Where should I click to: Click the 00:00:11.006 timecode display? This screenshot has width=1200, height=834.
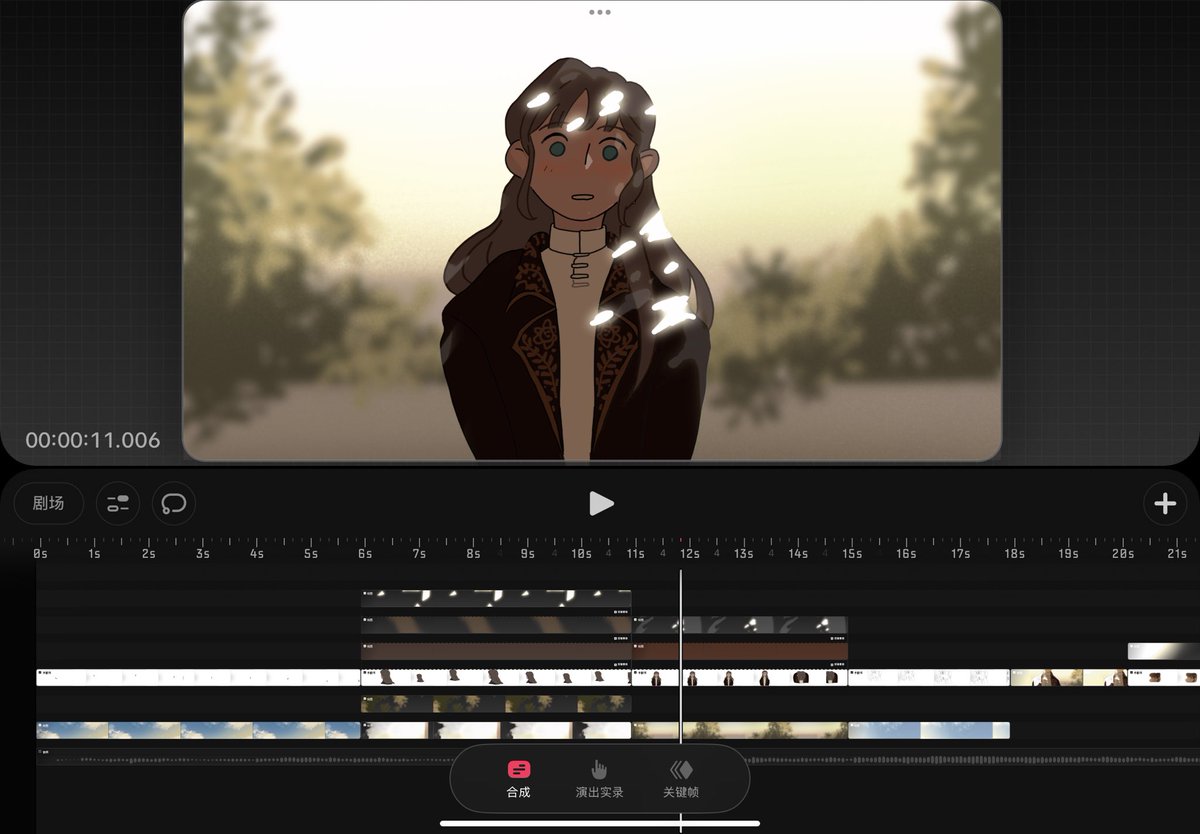[92, 440]
